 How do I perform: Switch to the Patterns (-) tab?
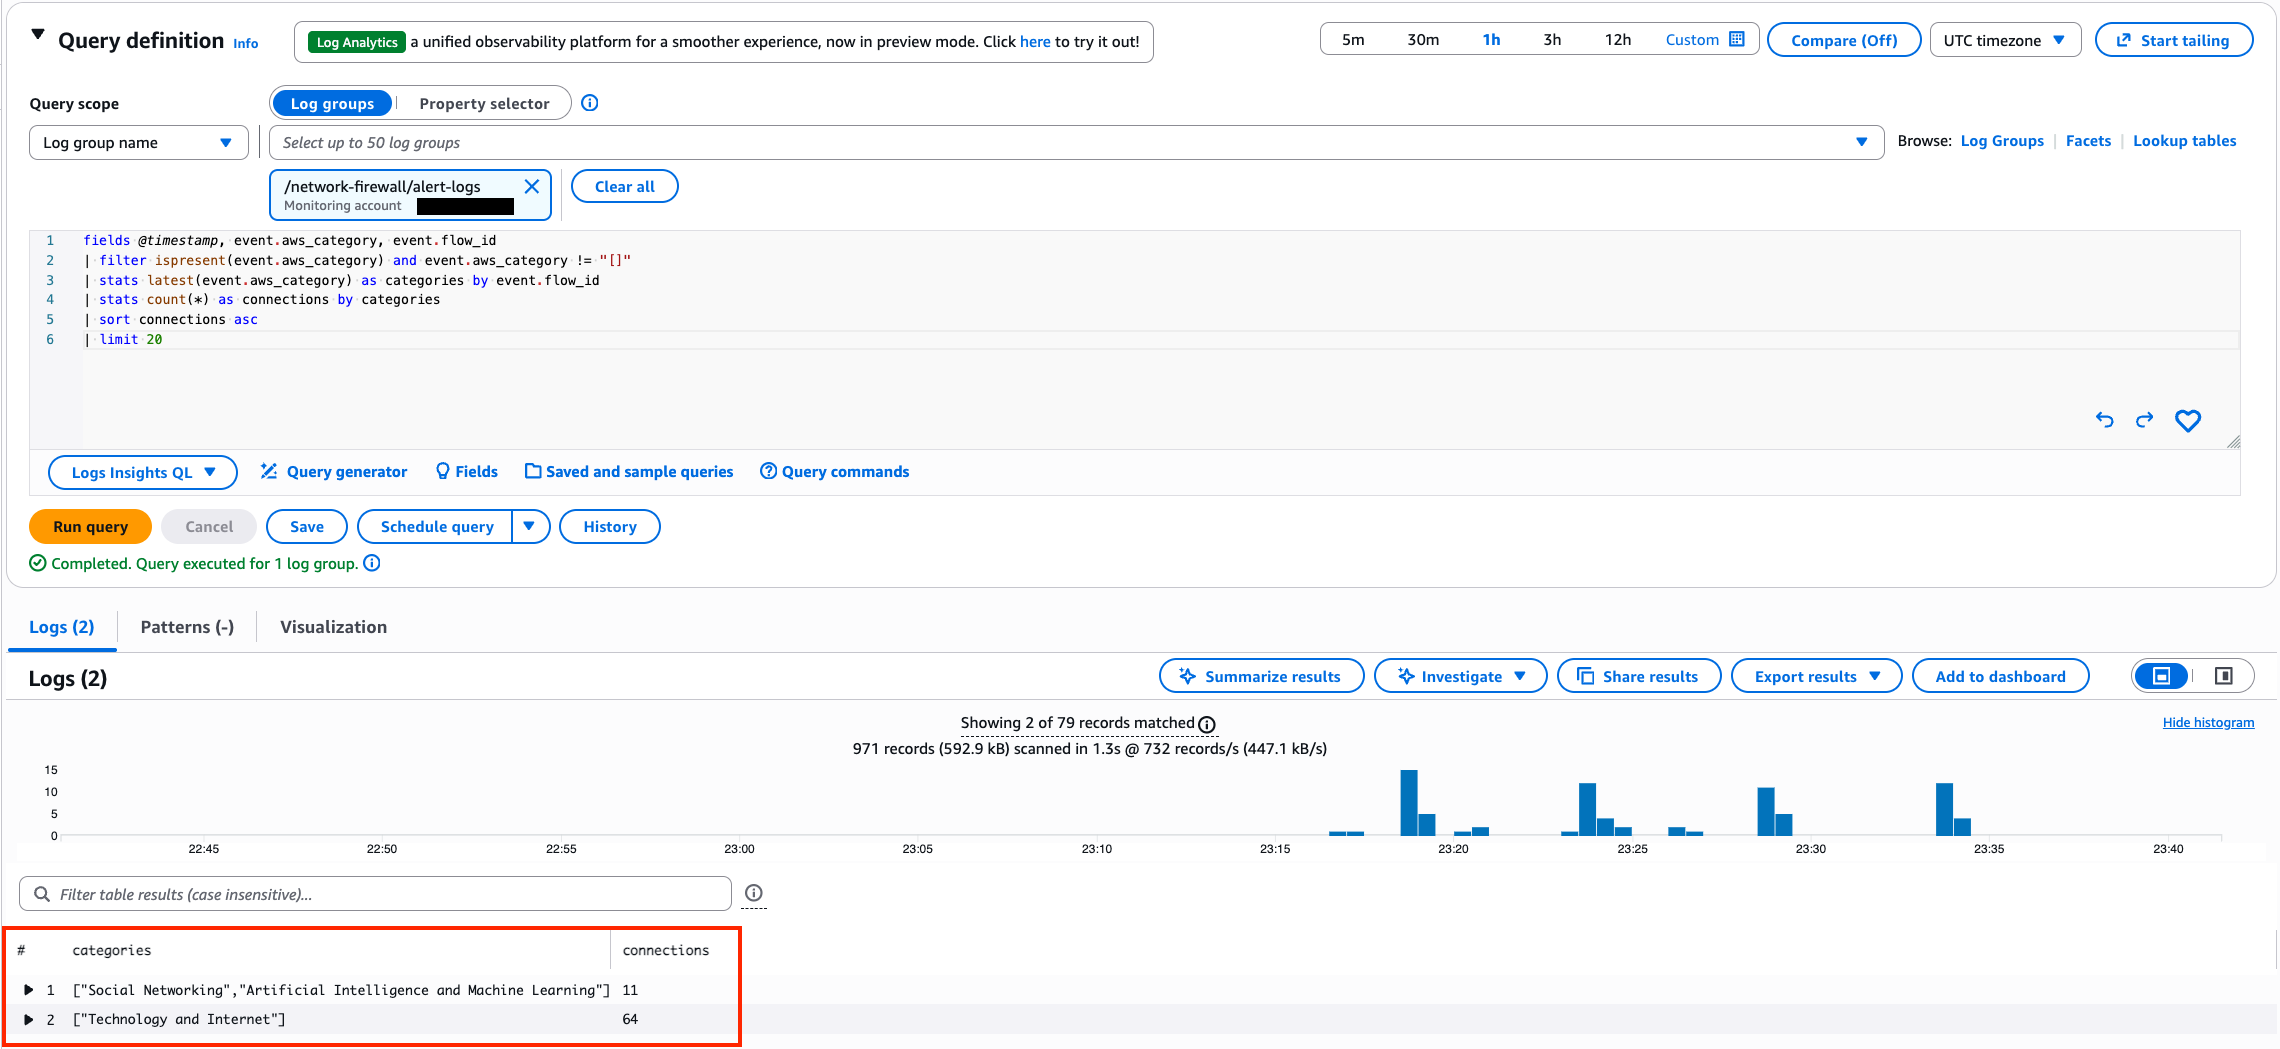(187, 627)
